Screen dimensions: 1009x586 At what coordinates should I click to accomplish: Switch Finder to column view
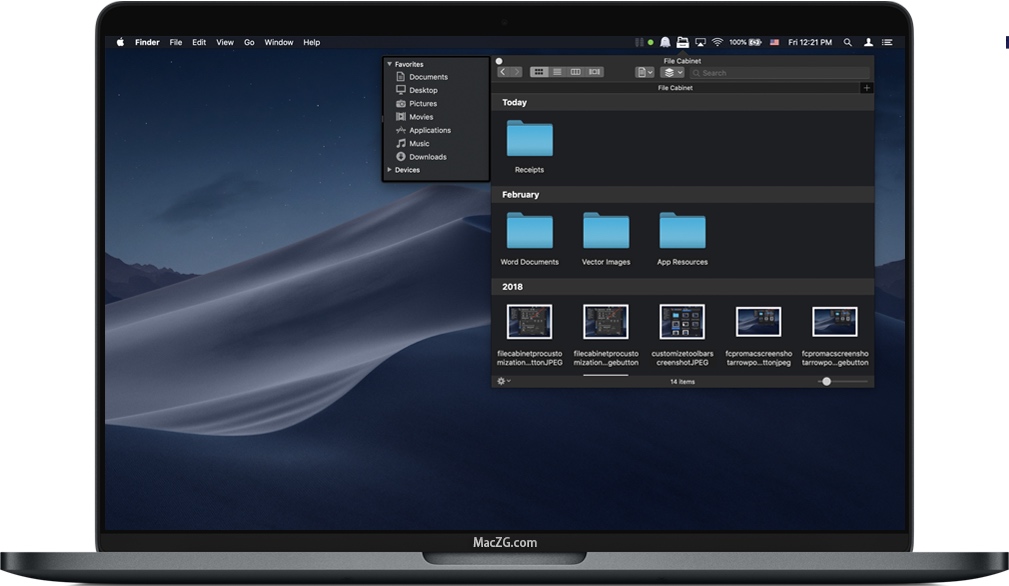coord(575,71)
